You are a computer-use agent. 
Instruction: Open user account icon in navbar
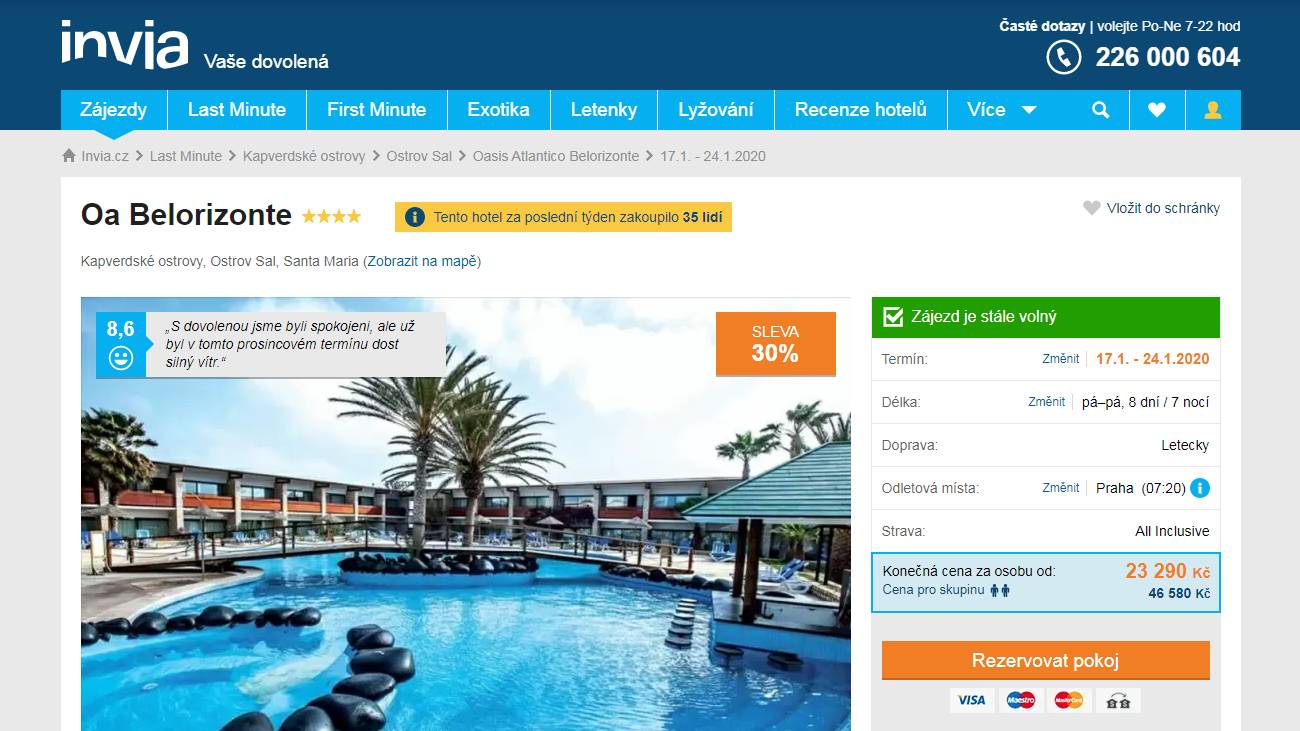click(x=1213, y=110)
